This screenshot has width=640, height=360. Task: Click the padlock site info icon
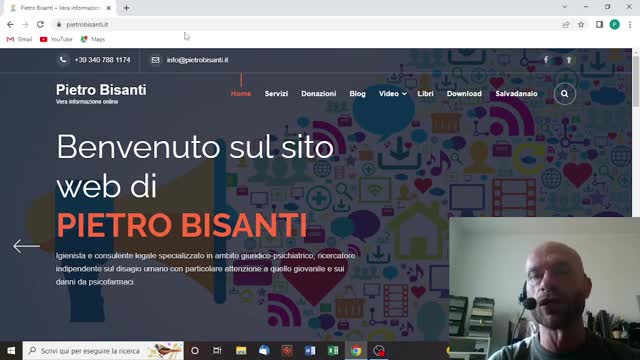click(59, 24)
